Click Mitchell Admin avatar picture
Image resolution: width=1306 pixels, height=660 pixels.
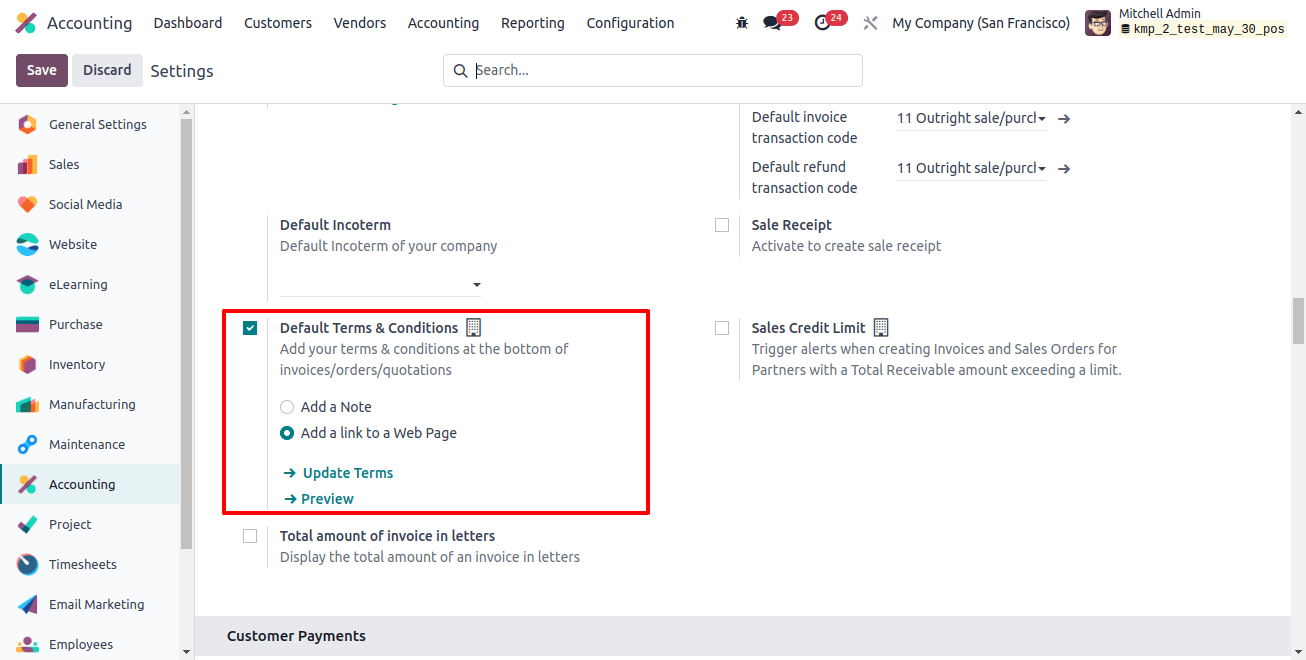[x=1098, y=23]
